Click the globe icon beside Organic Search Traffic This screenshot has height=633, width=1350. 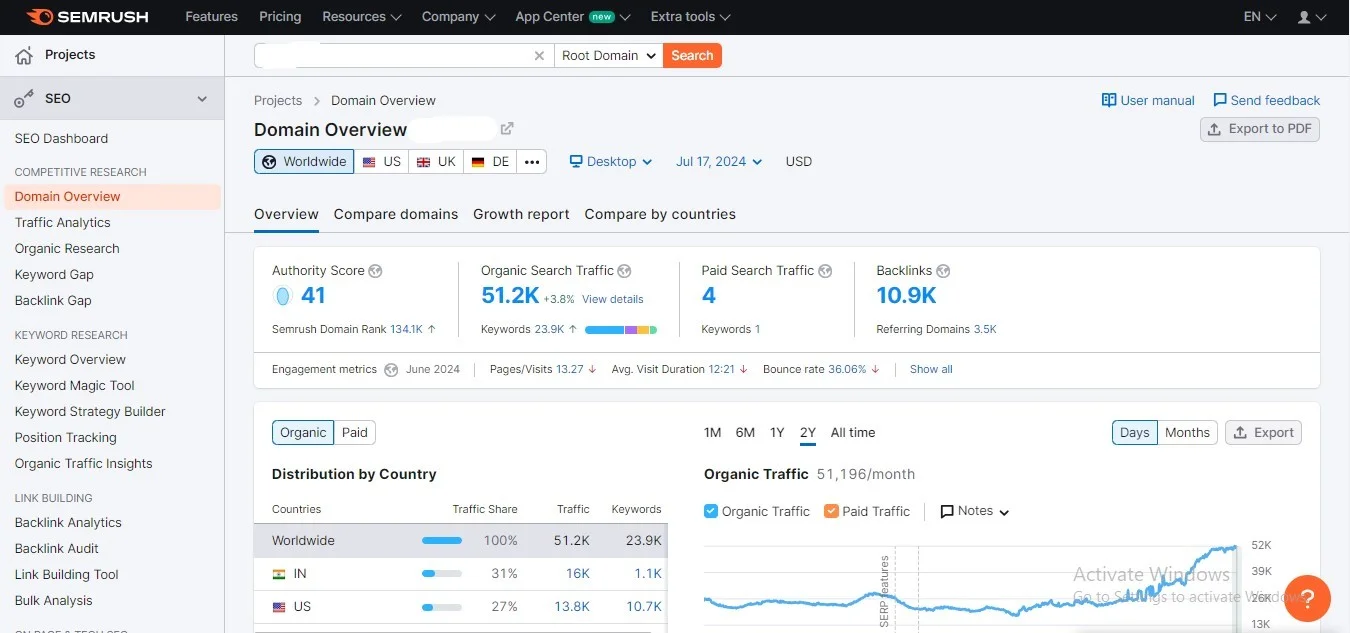click(624, 271)
